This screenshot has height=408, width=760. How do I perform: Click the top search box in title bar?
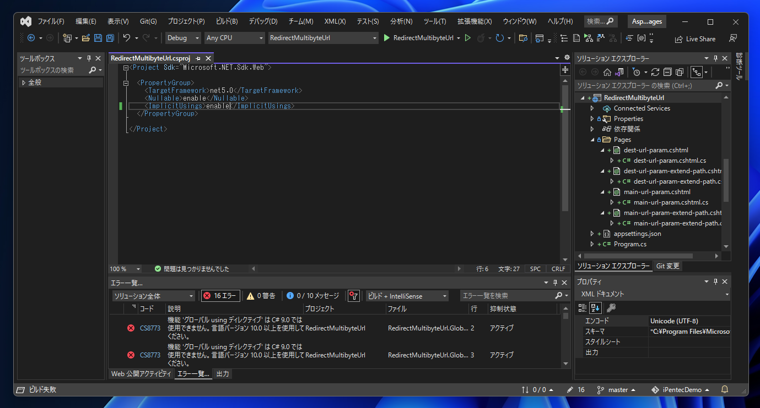[x=601, y=21]
